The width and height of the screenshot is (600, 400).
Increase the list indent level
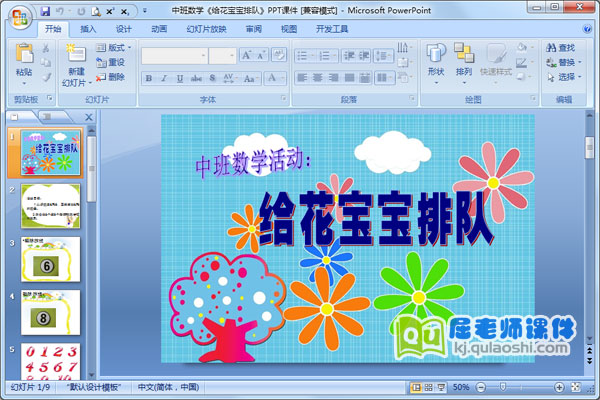364,56
